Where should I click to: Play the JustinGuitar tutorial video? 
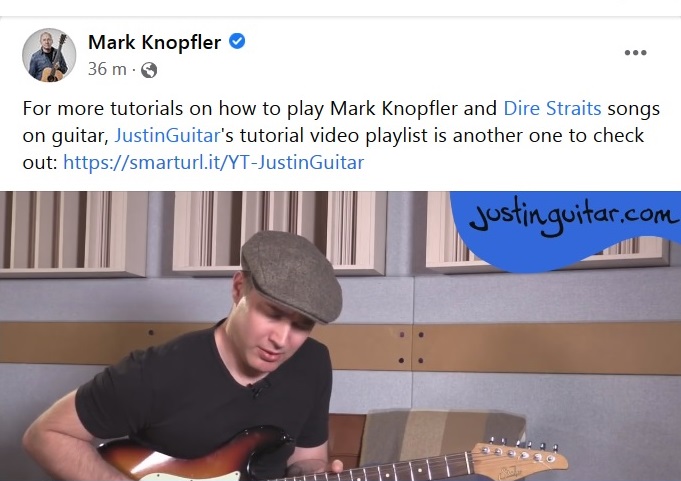(340, 336)
